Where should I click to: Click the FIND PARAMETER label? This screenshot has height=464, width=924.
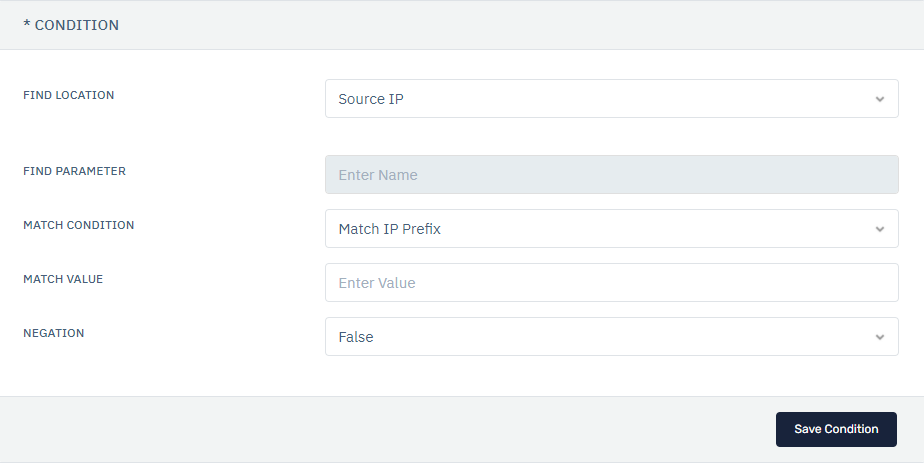[x=74, y=171]
